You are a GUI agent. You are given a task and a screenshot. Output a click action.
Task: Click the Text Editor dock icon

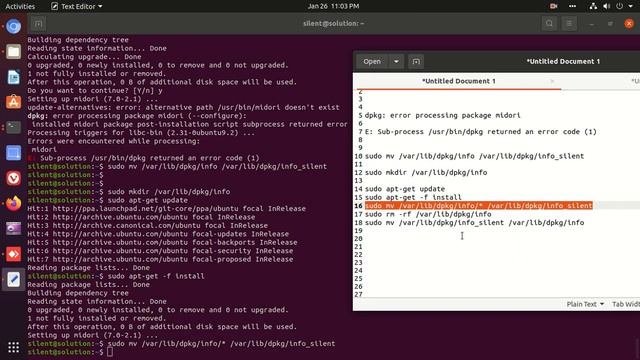(13, 280)
